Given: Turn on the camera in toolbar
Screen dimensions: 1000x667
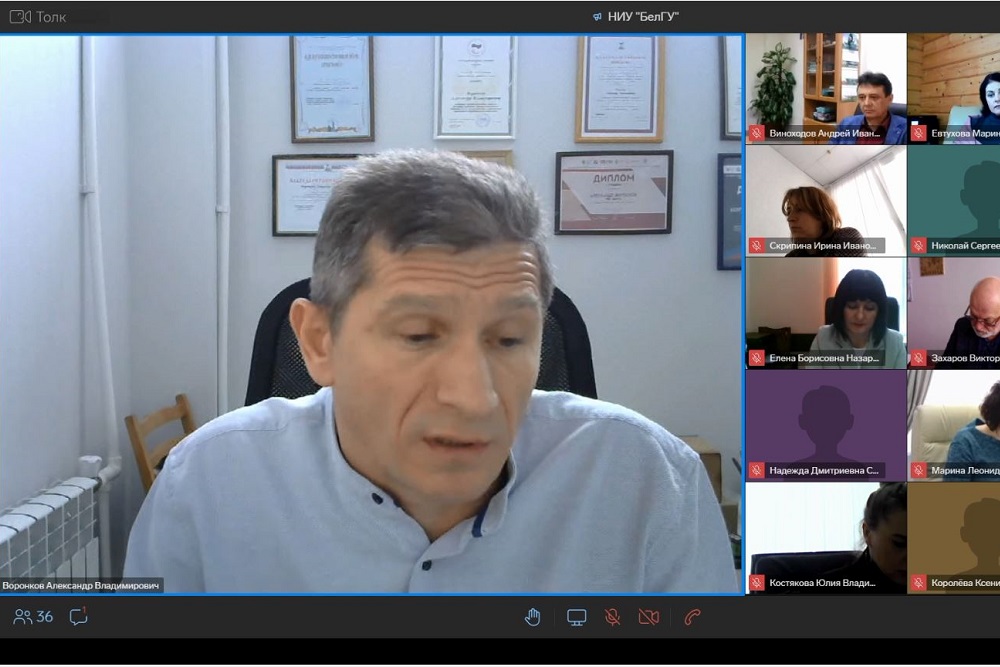Looking at the screenshot, I should click(x=649, y=617).
